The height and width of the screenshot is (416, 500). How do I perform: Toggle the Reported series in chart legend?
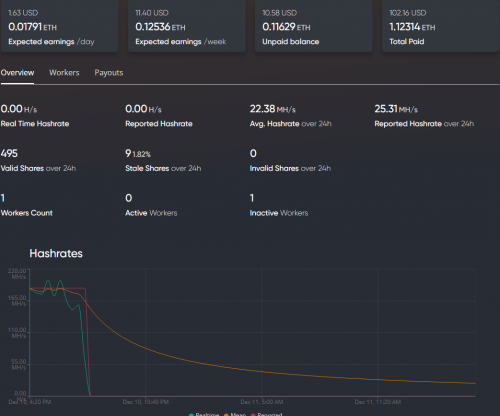(266, 414)
